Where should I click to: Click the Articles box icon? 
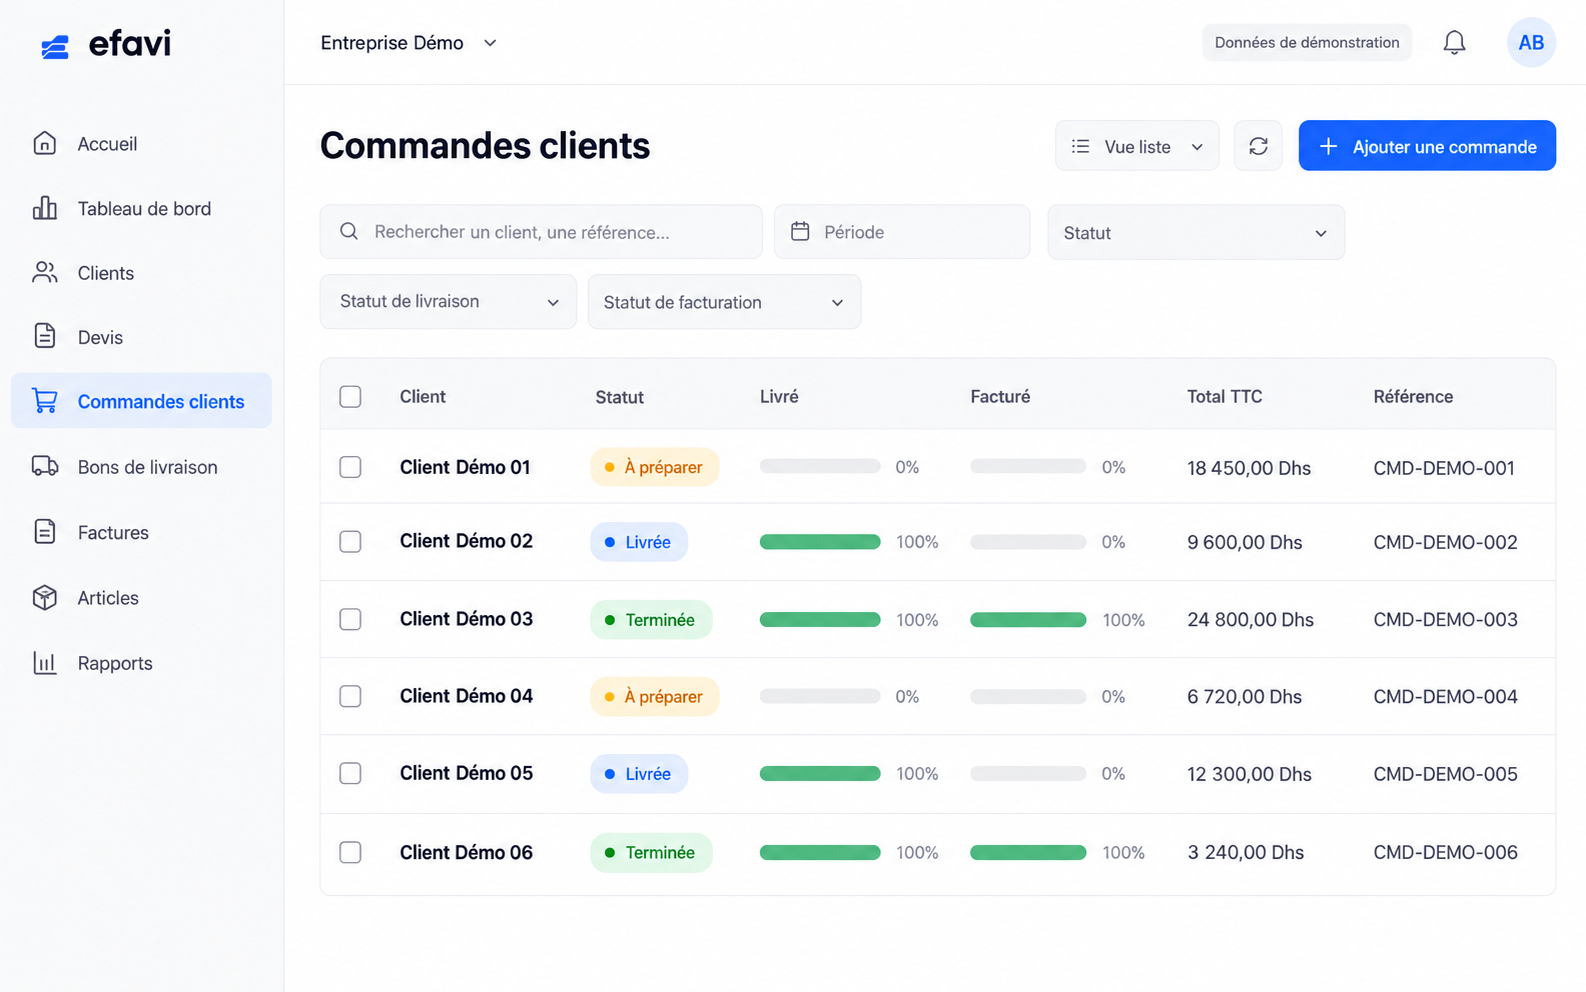44,597
